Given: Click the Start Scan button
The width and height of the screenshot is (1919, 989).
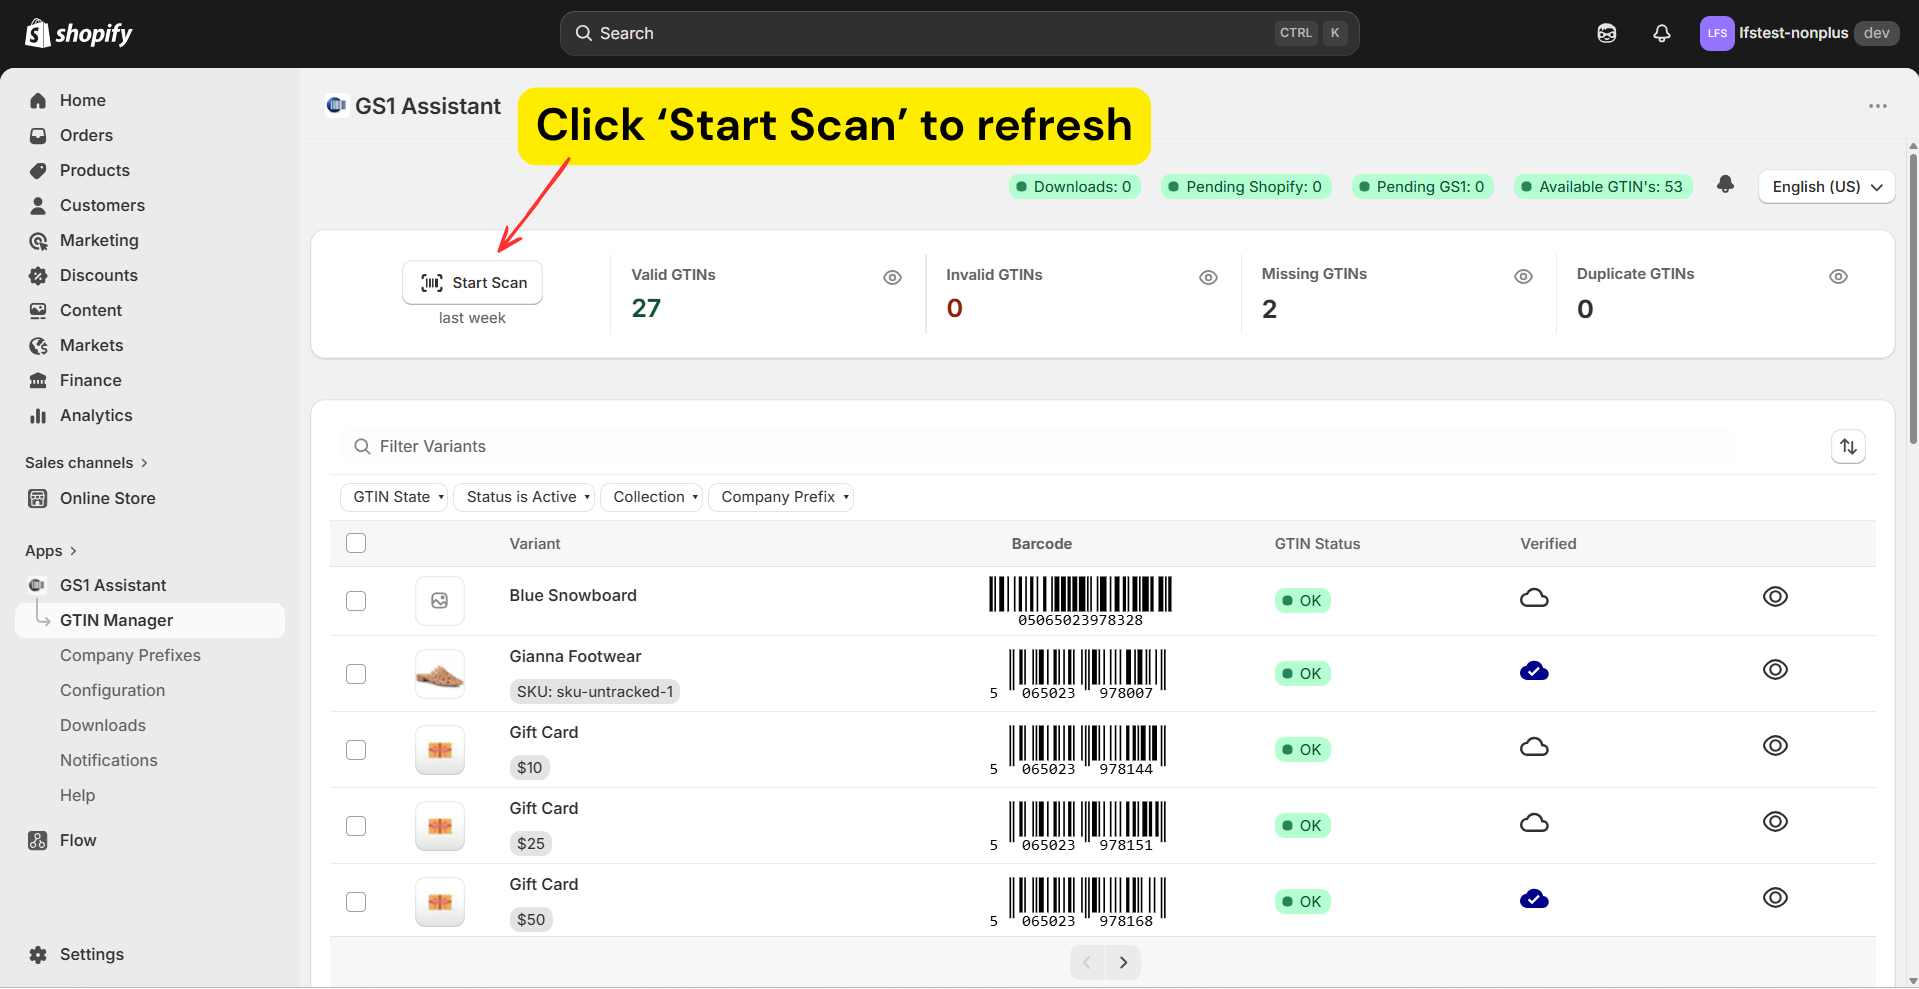Looking at the screenshot, I should point(472,283).
